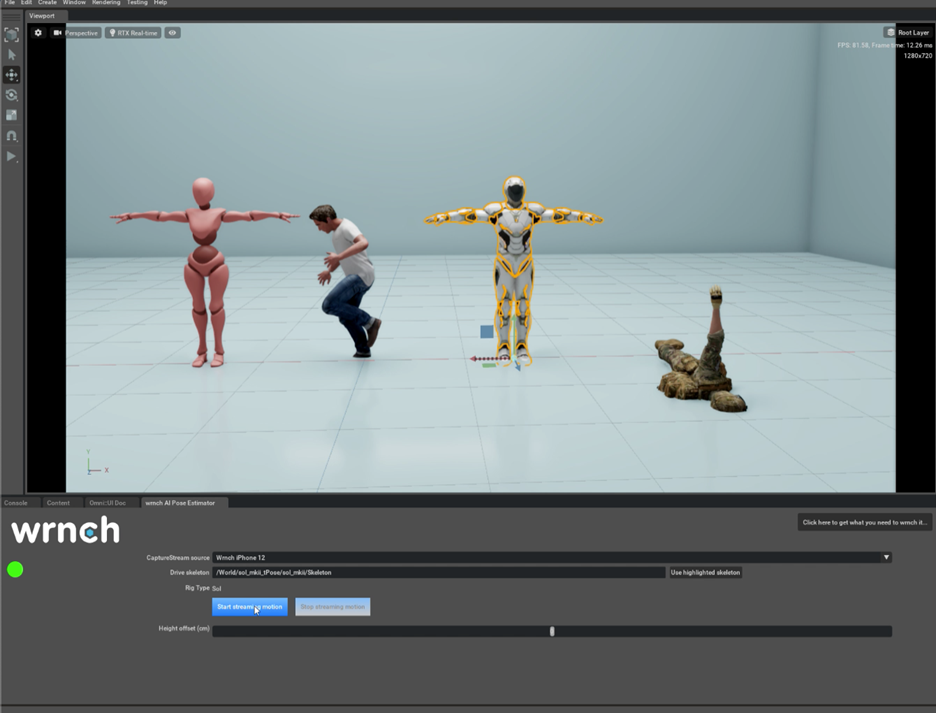Click the Drive skeleton path field
Viewport: 936px width, 713px height.
click(x=438, y=572)
